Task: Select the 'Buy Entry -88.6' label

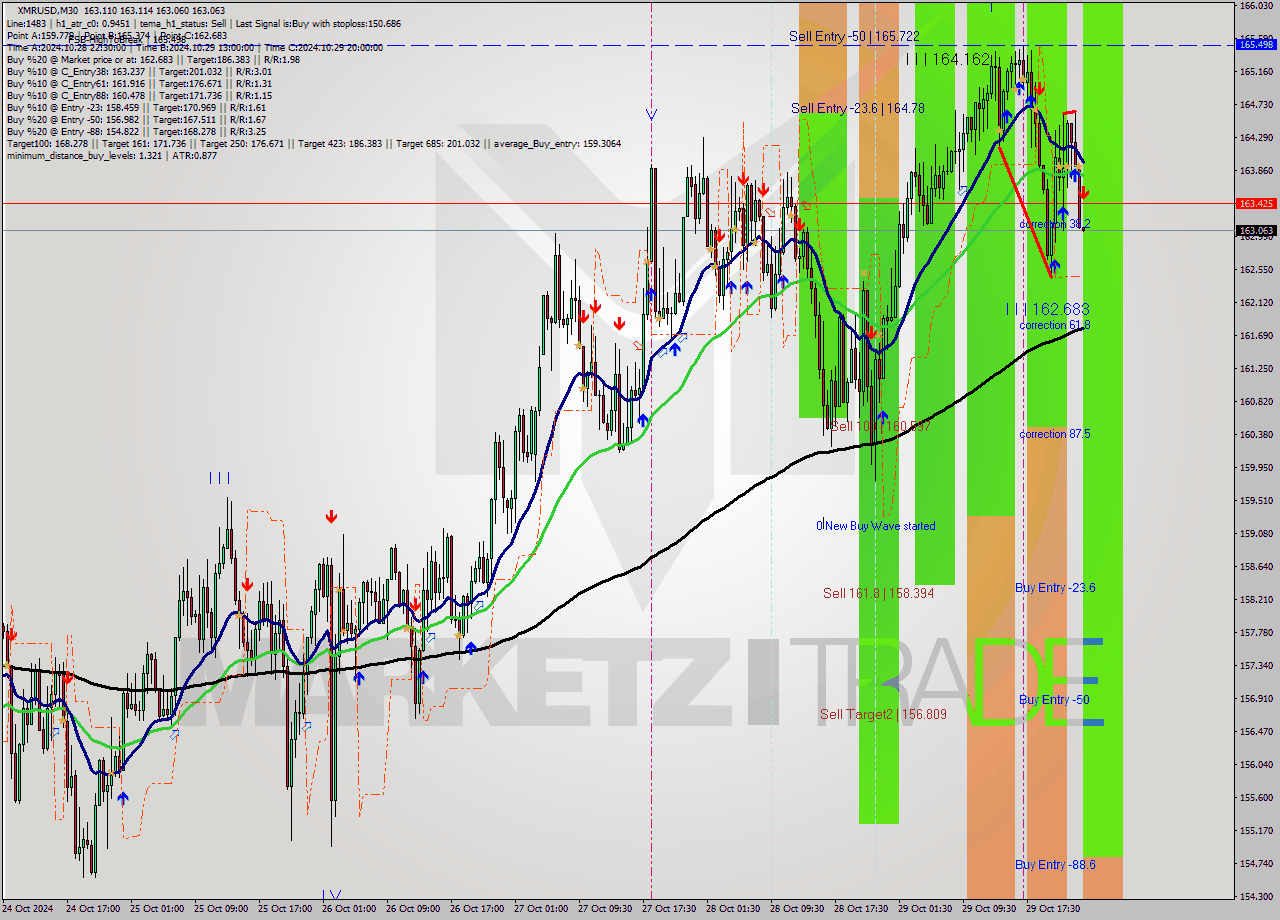Action: 1055,865
